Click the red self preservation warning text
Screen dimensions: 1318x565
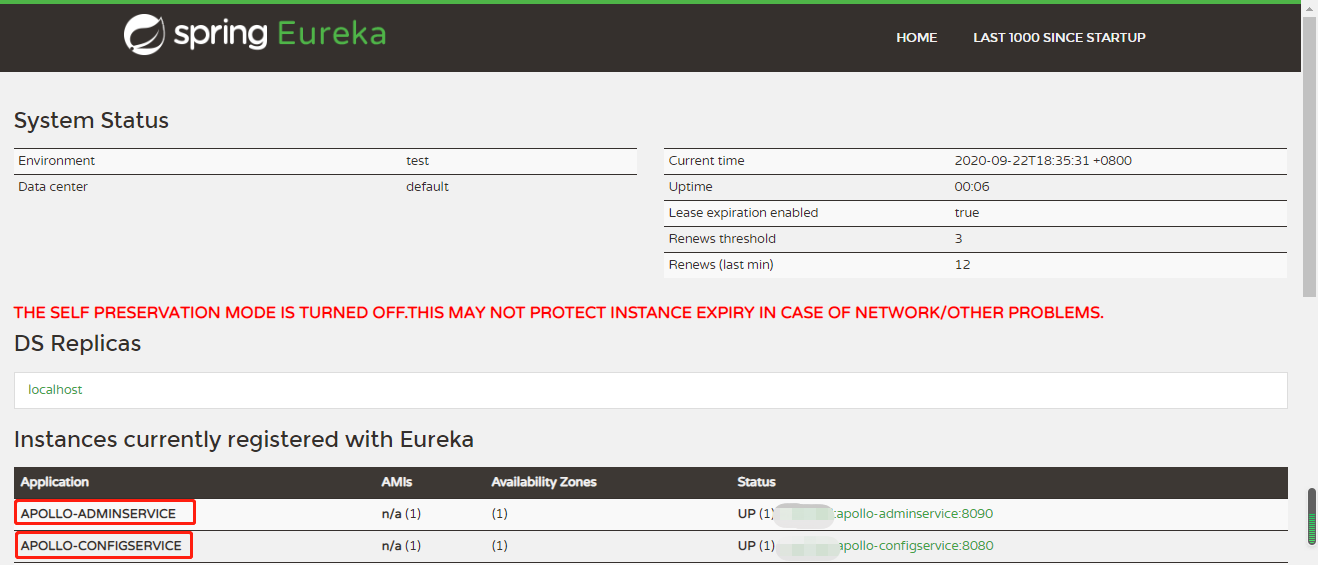[559, 313]
